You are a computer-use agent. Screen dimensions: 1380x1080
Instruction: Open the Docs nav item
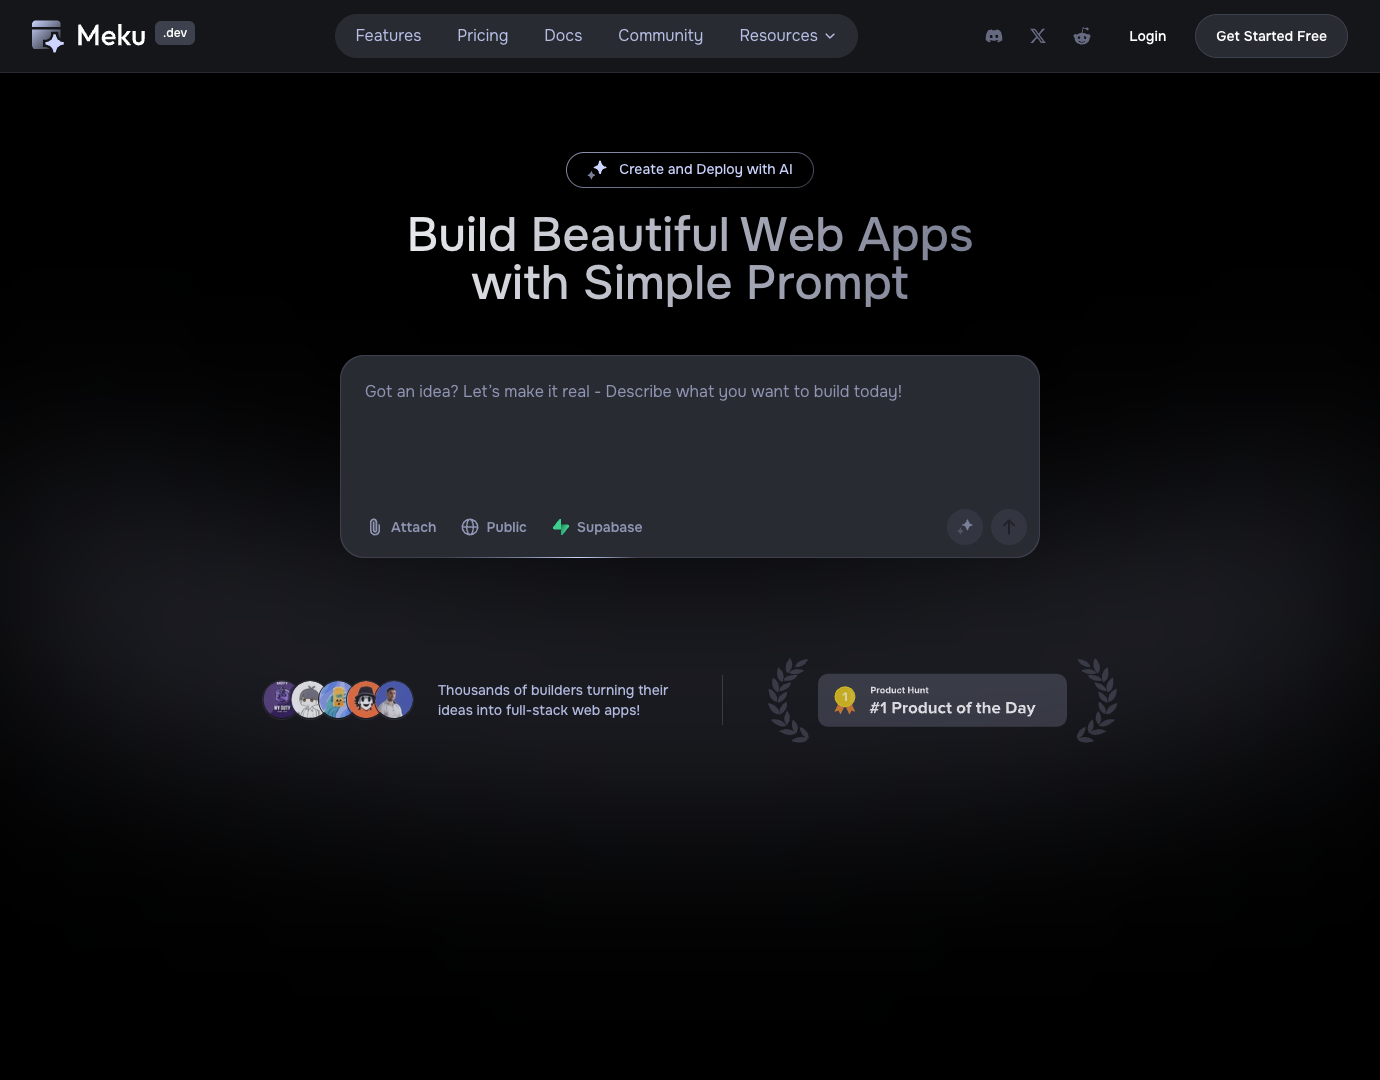563,36
